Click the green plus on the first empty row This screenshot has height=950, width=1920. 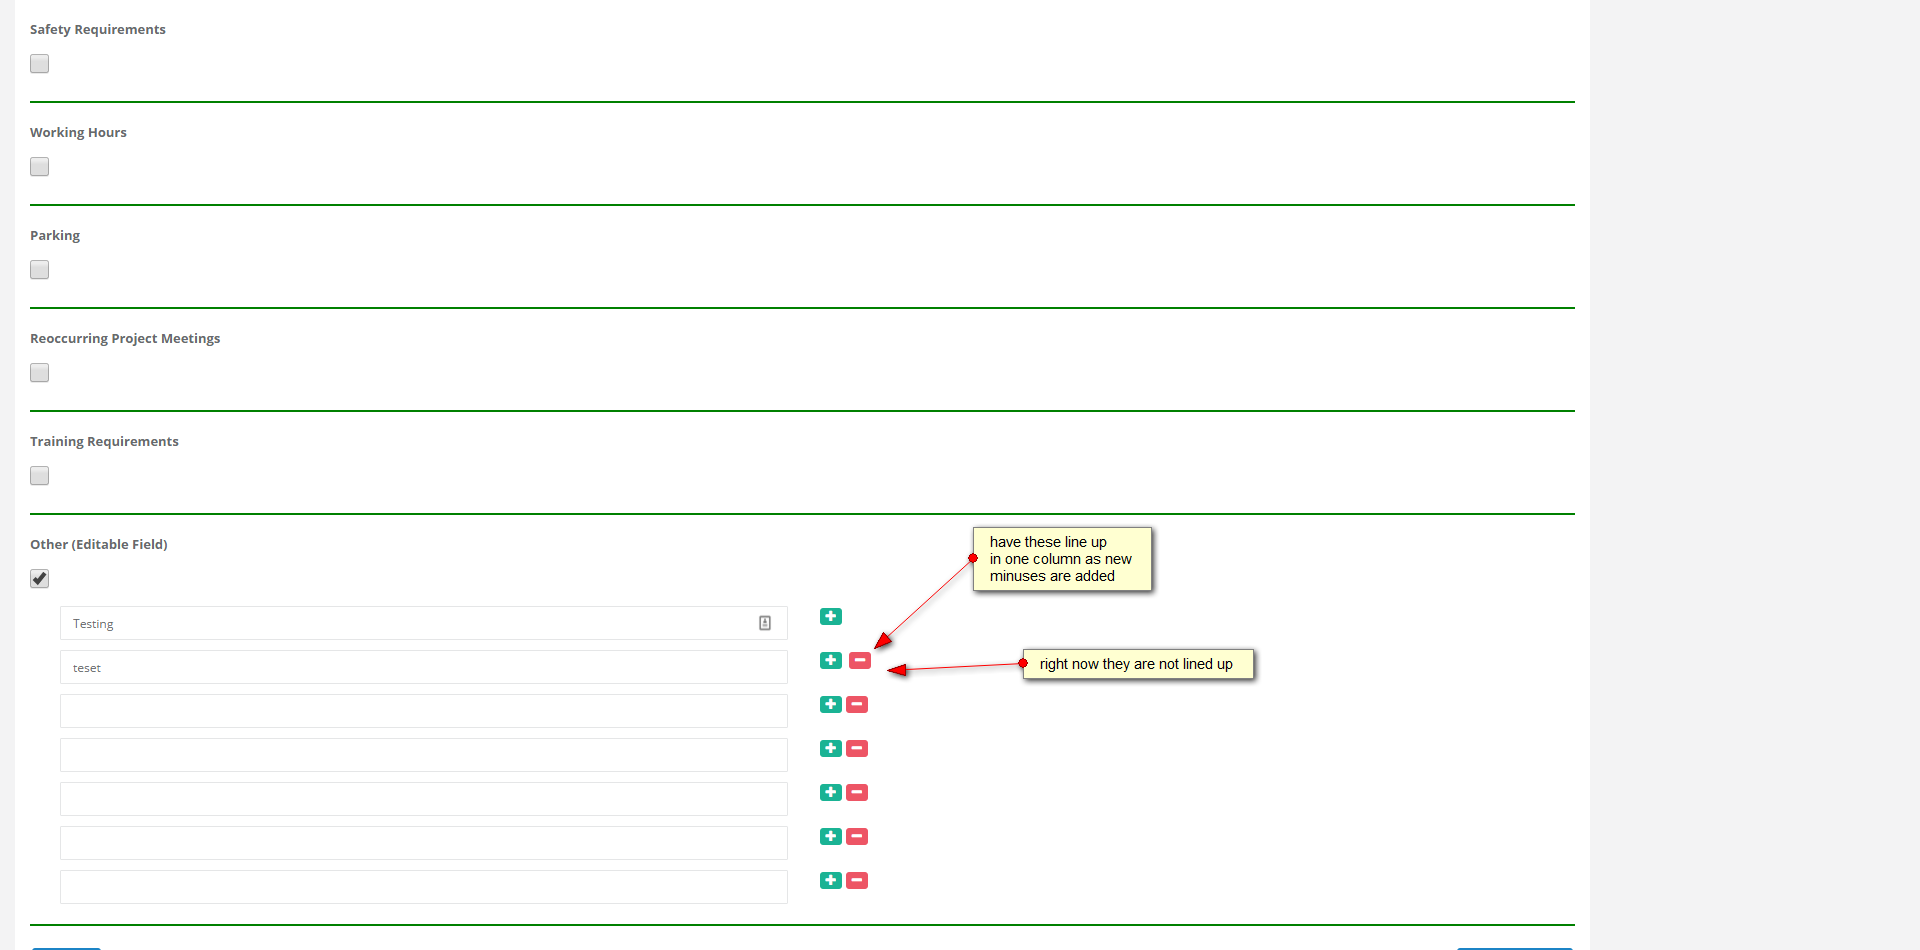831,704
